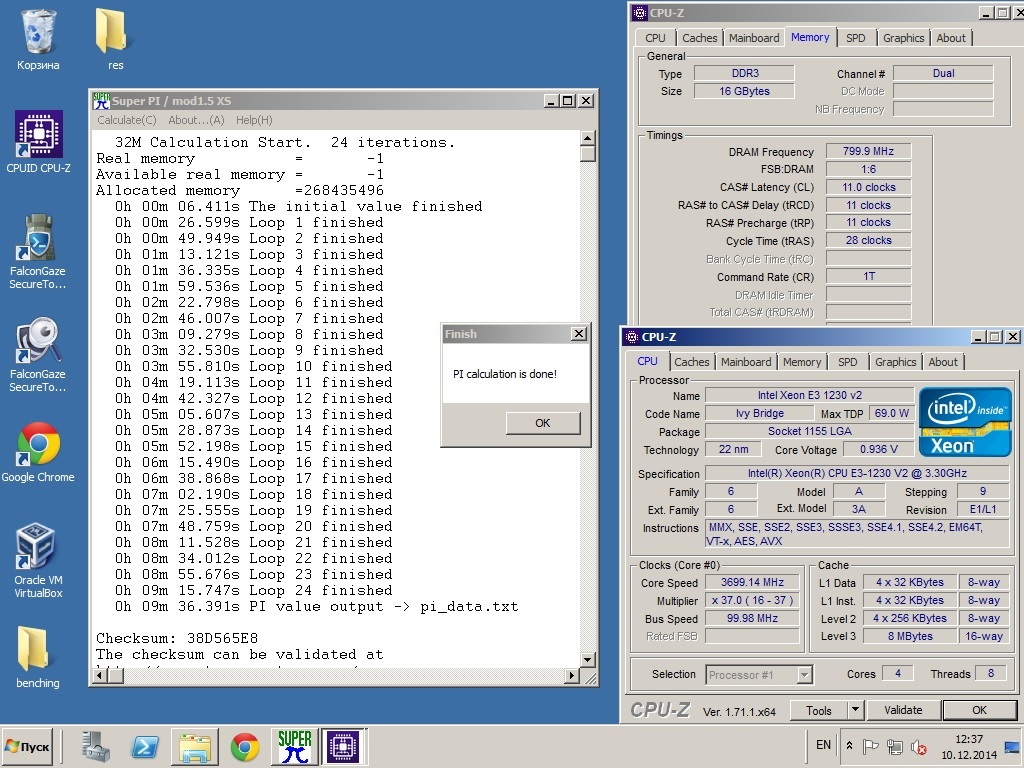Screen dimensions: 1024x768
Task: Switch to SPD tab in lower CPU-Z window
Action: 848,362
